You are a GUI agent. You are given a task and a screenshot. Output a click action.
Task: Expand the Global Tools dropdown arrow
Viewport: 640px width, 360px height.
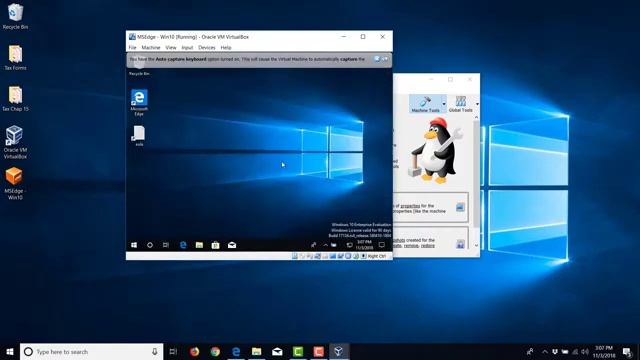click(477, 104)
